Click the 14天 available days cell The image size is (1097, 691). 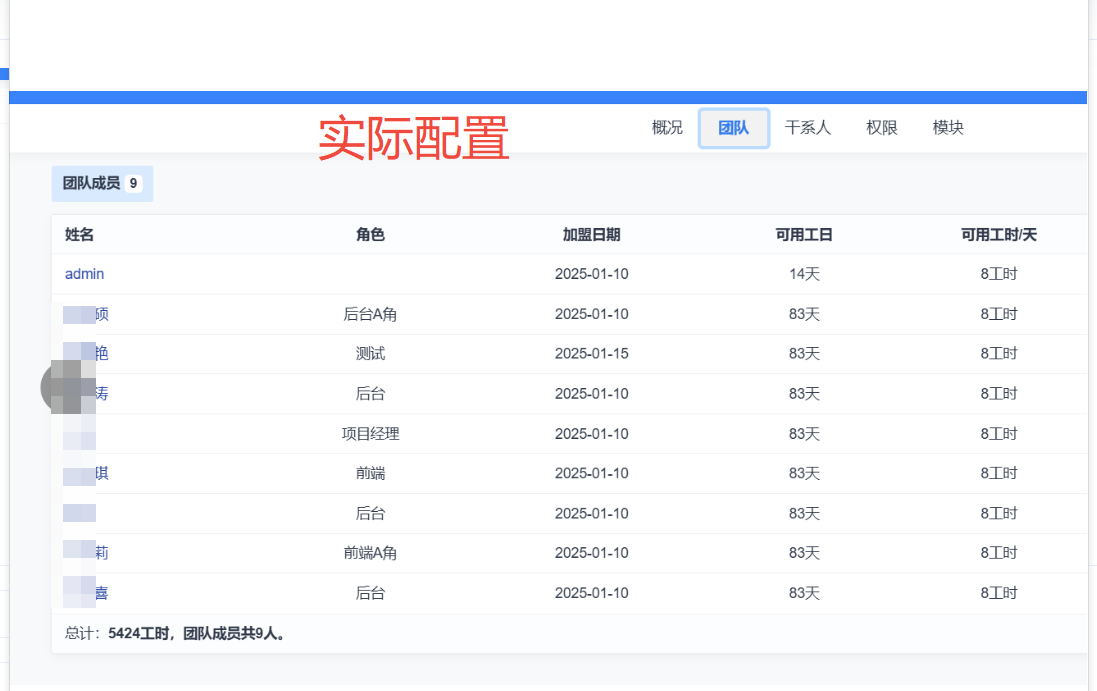(x=804, y=274)
